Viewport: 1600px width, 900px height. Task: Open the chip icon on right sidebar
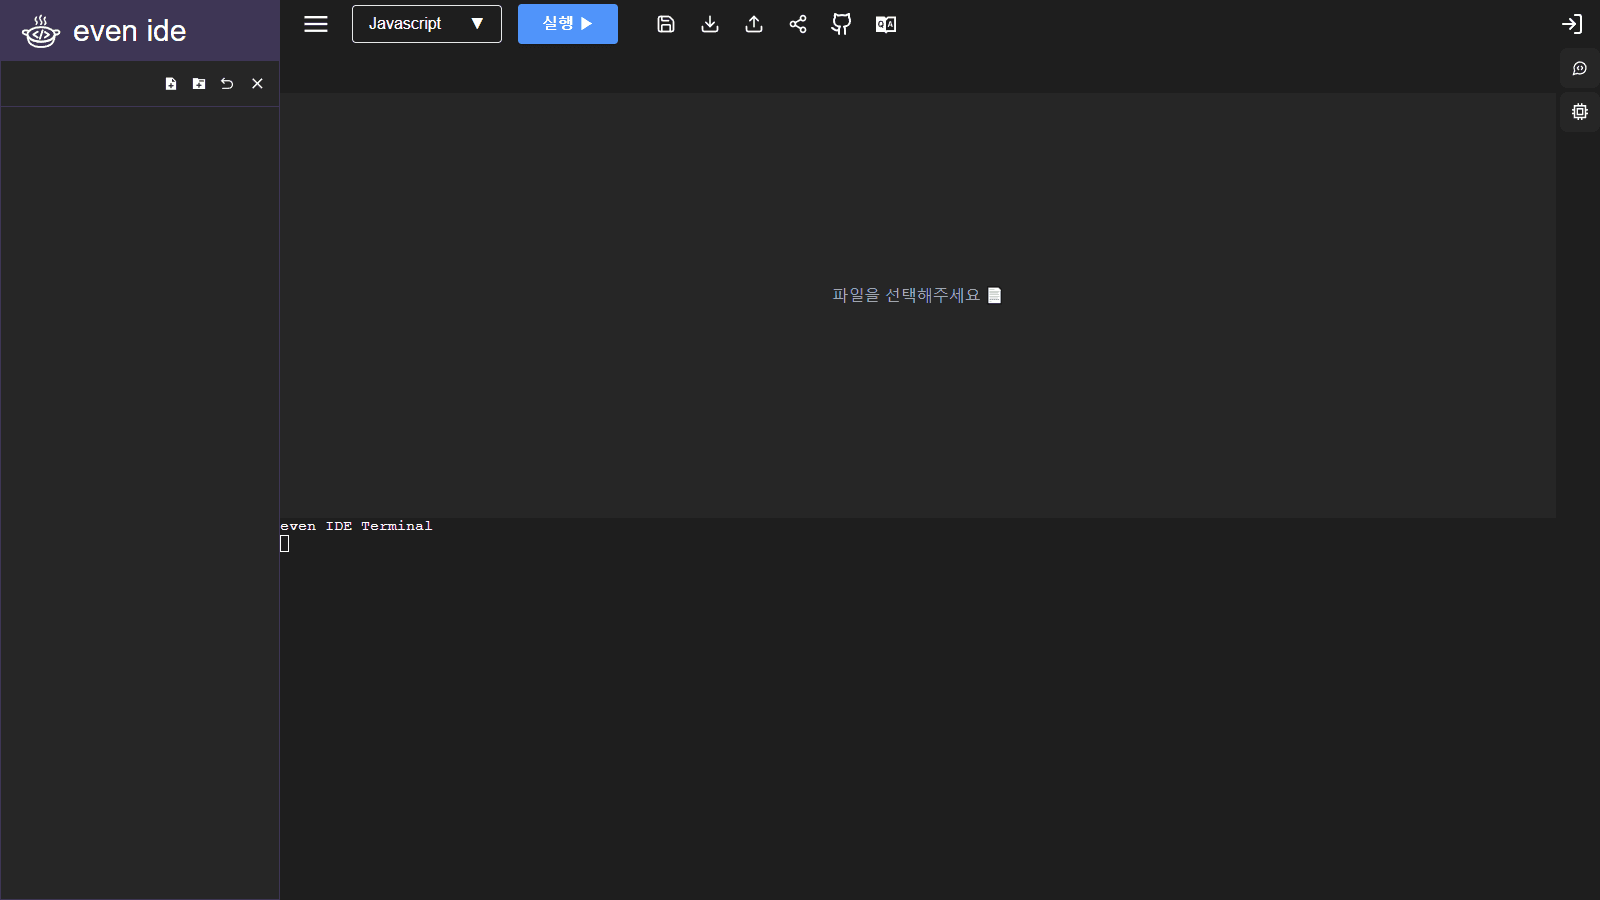tap(1580, 112)
